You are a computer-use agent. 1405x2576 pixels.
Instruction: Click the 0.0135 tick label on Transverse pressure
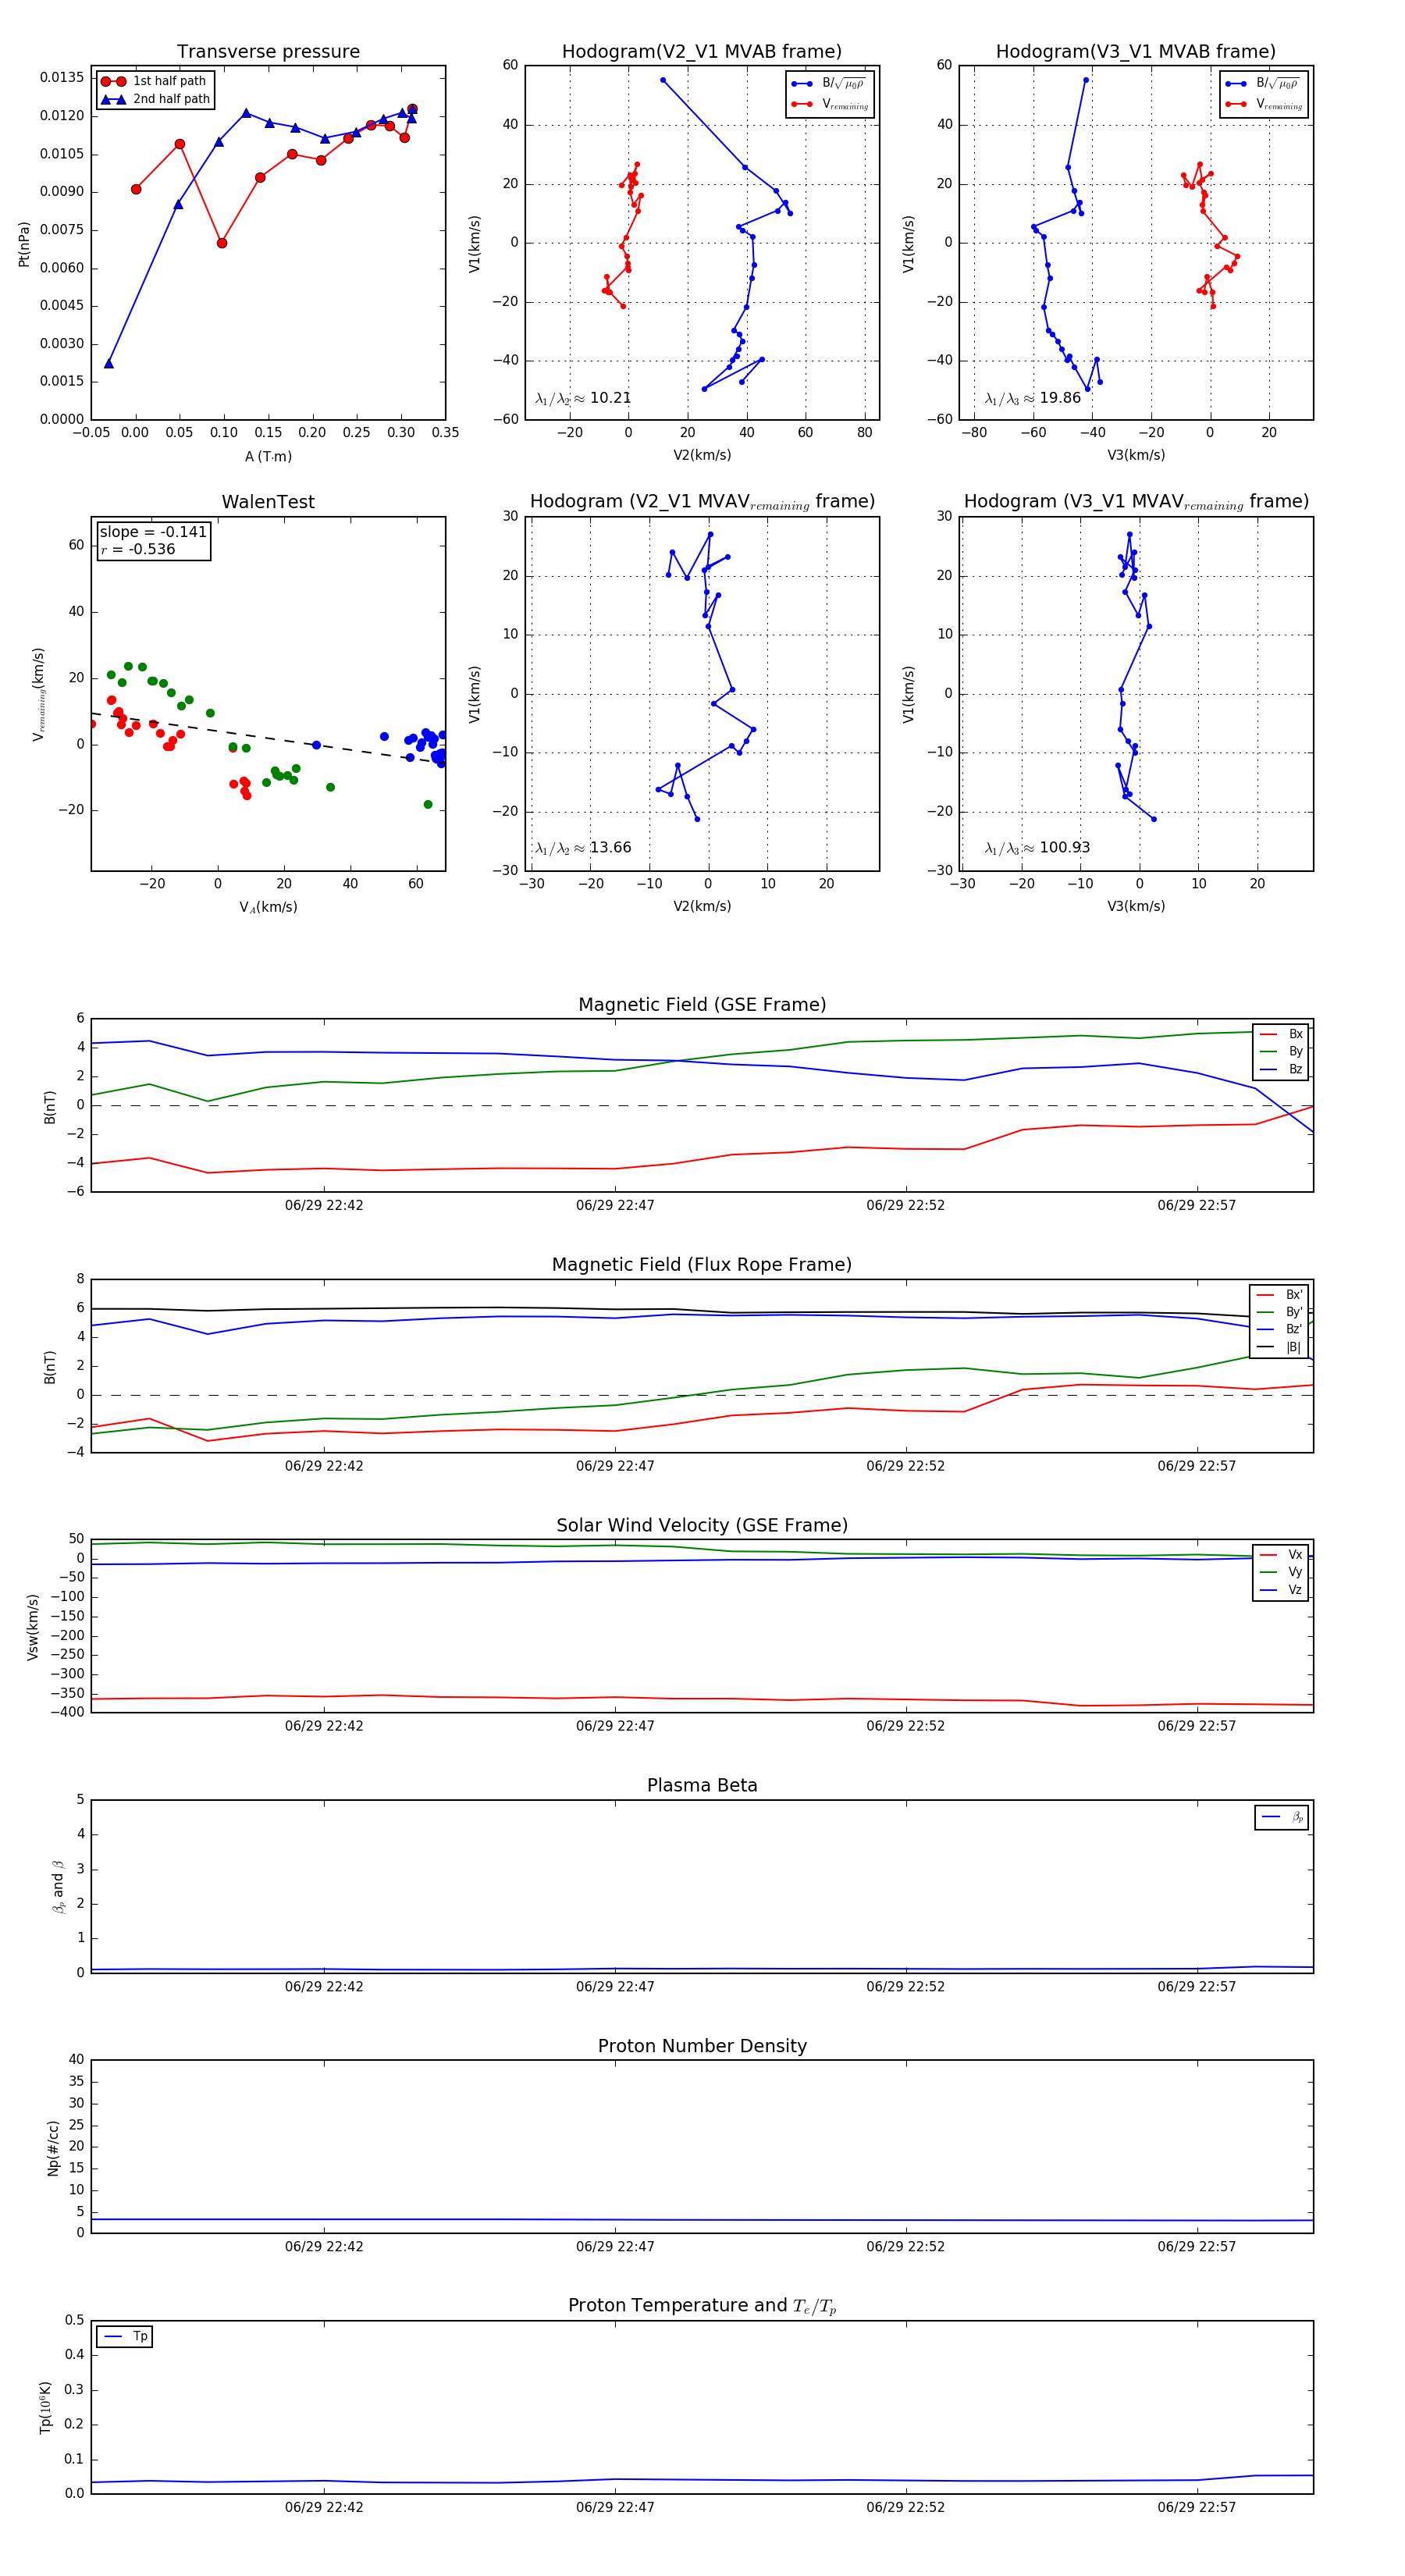click(62, 78)
